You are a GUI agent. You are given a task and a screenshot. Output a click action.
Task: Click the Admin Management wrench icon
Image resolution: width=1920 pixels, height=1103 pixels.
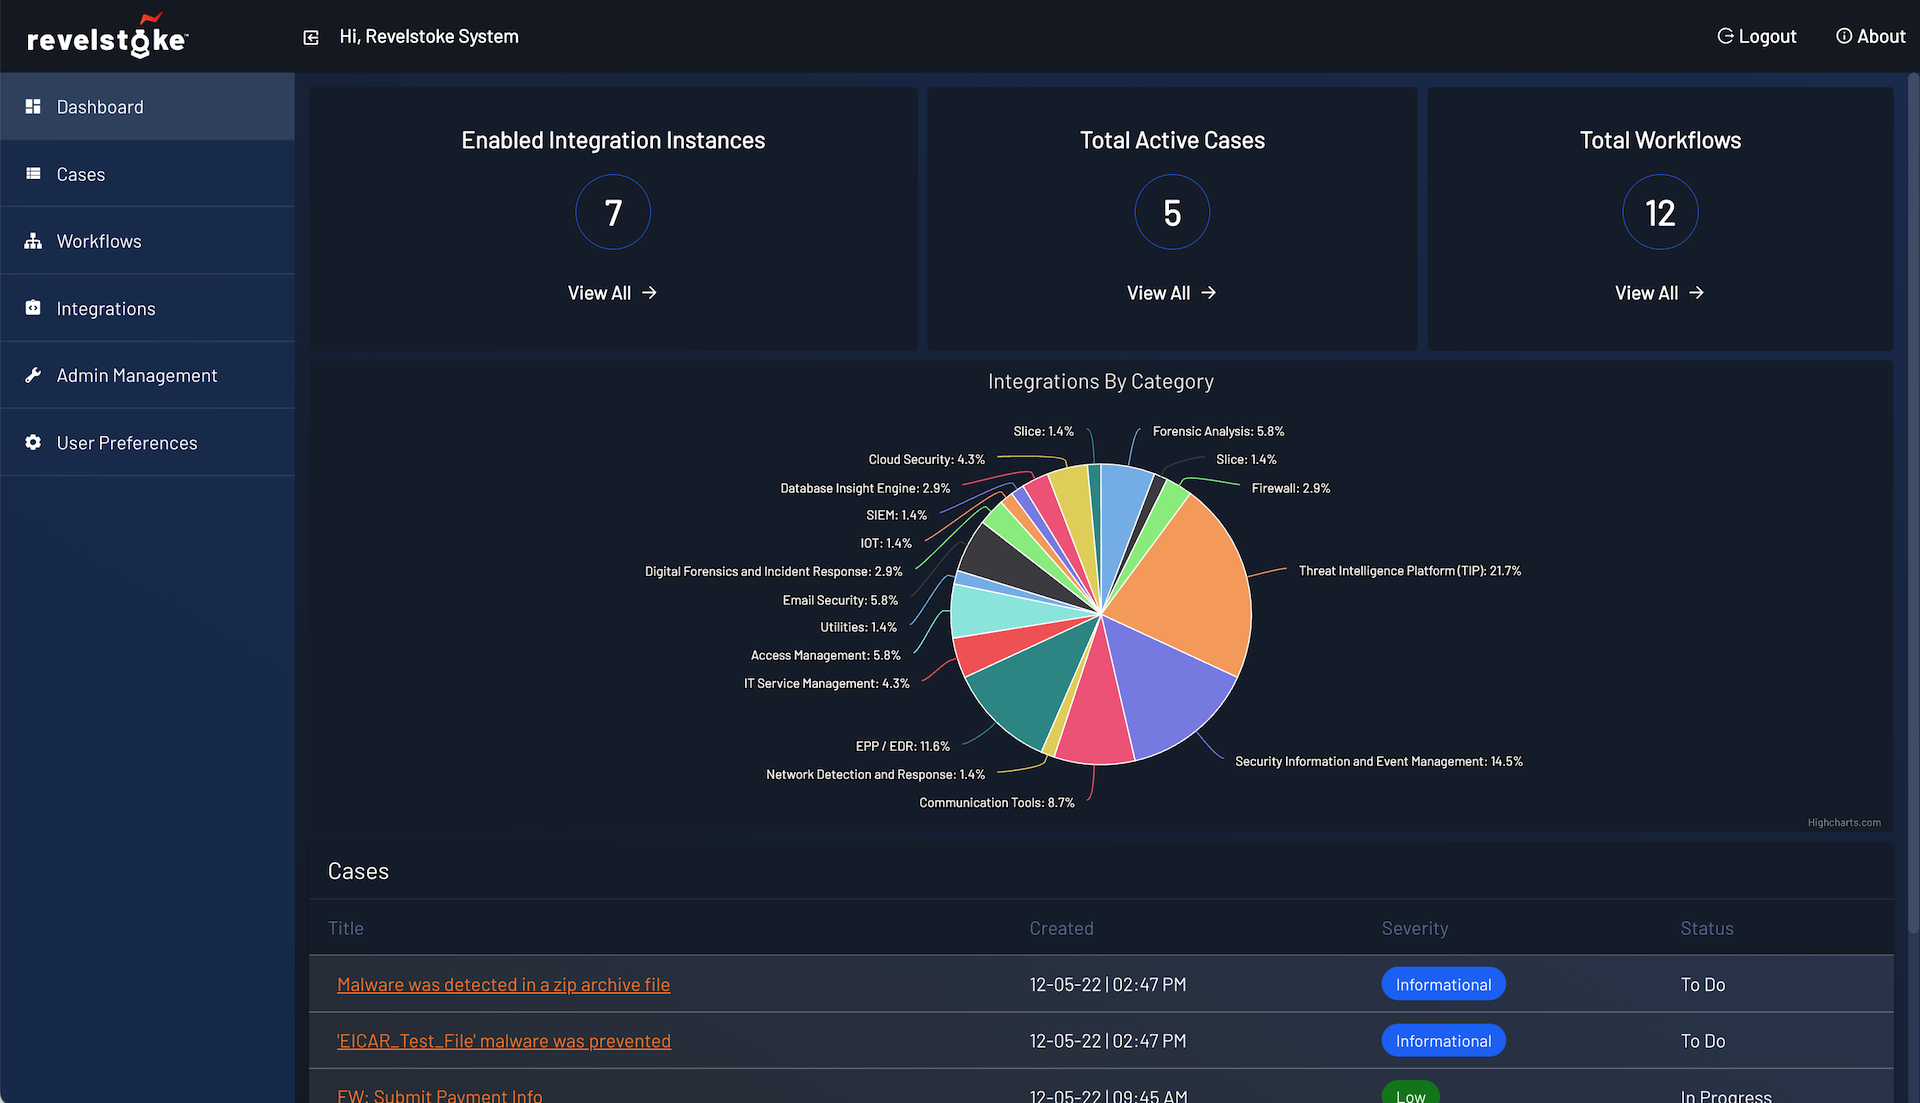pos(33,375)
